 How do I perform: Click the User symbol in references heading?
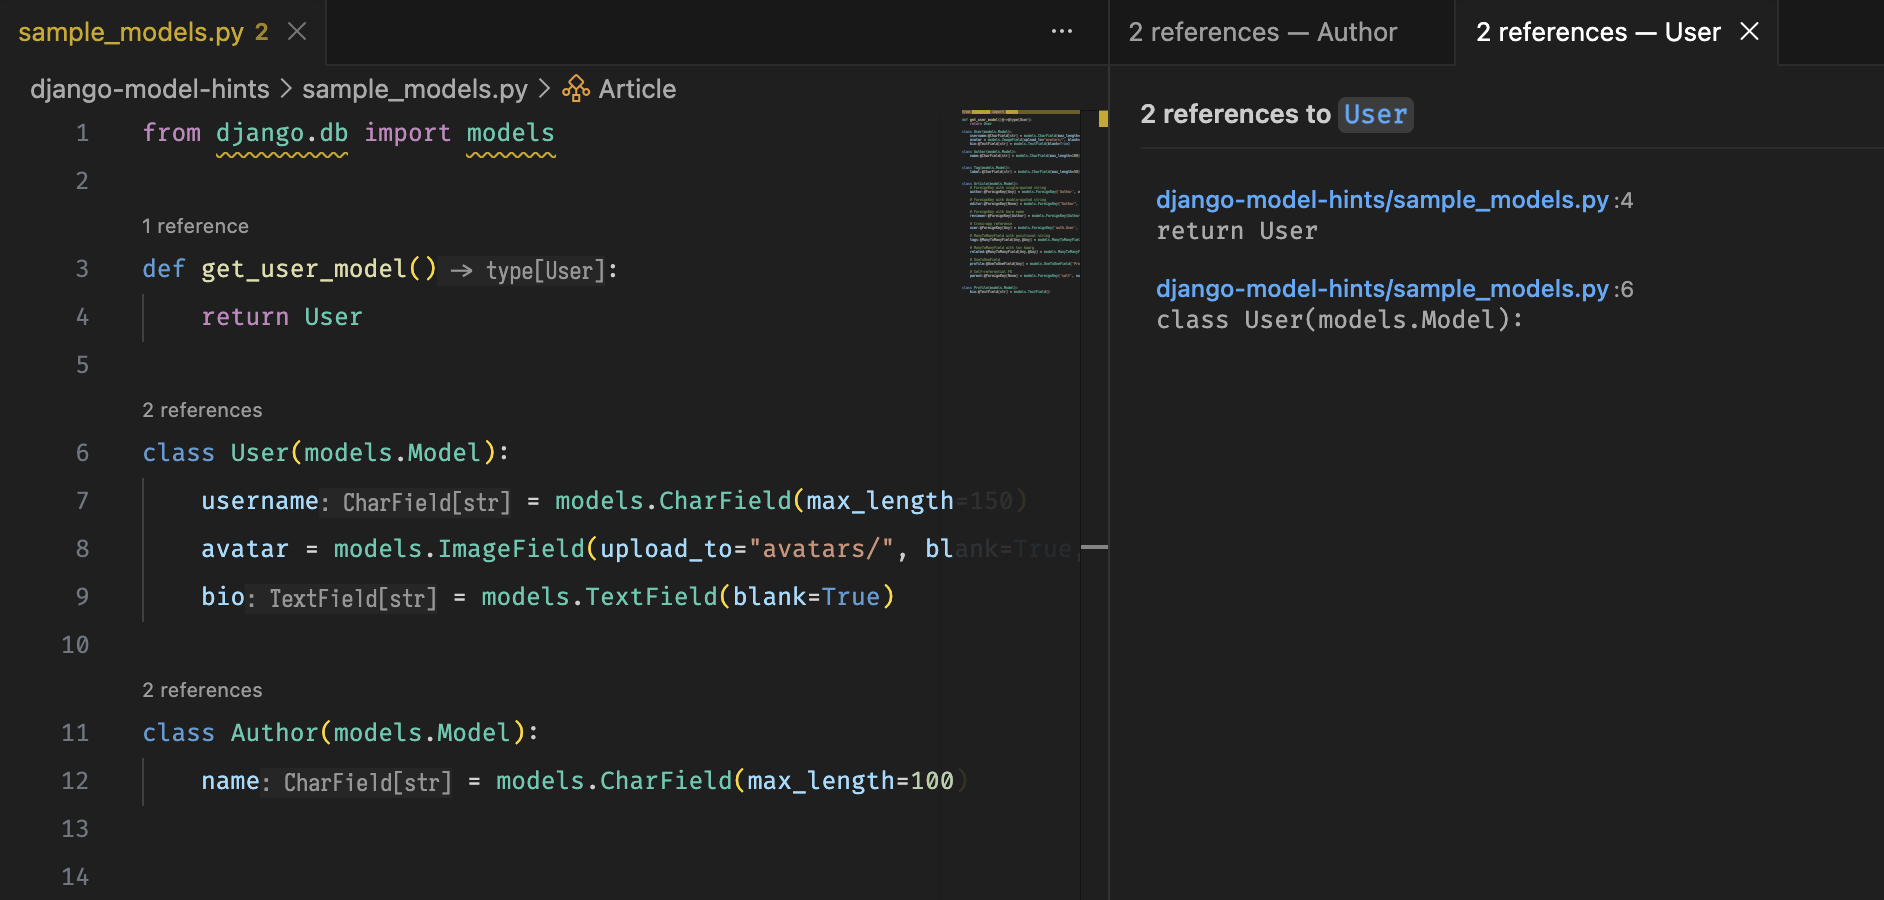[x=1375, y=114]
